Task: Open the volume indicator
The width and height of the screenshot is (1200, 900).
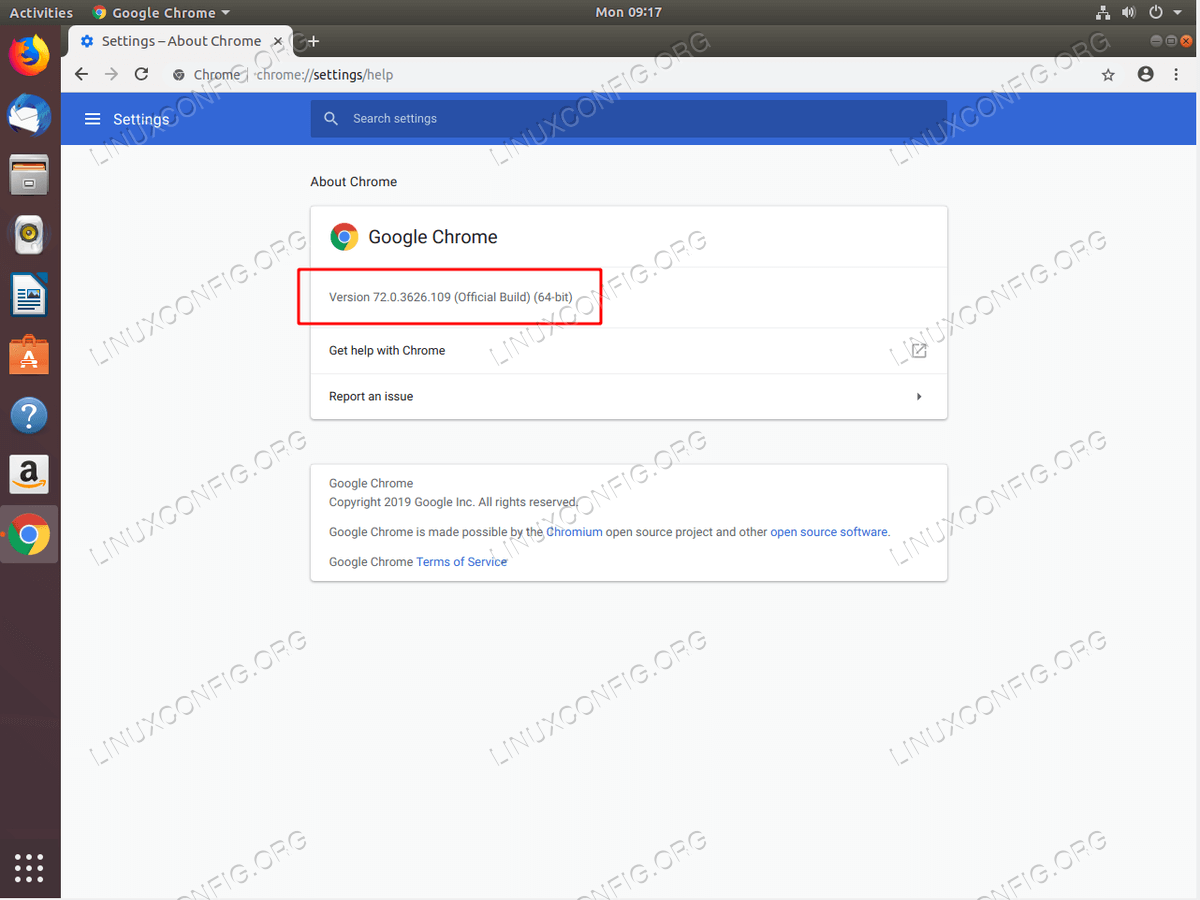Action: (1129, 12)
